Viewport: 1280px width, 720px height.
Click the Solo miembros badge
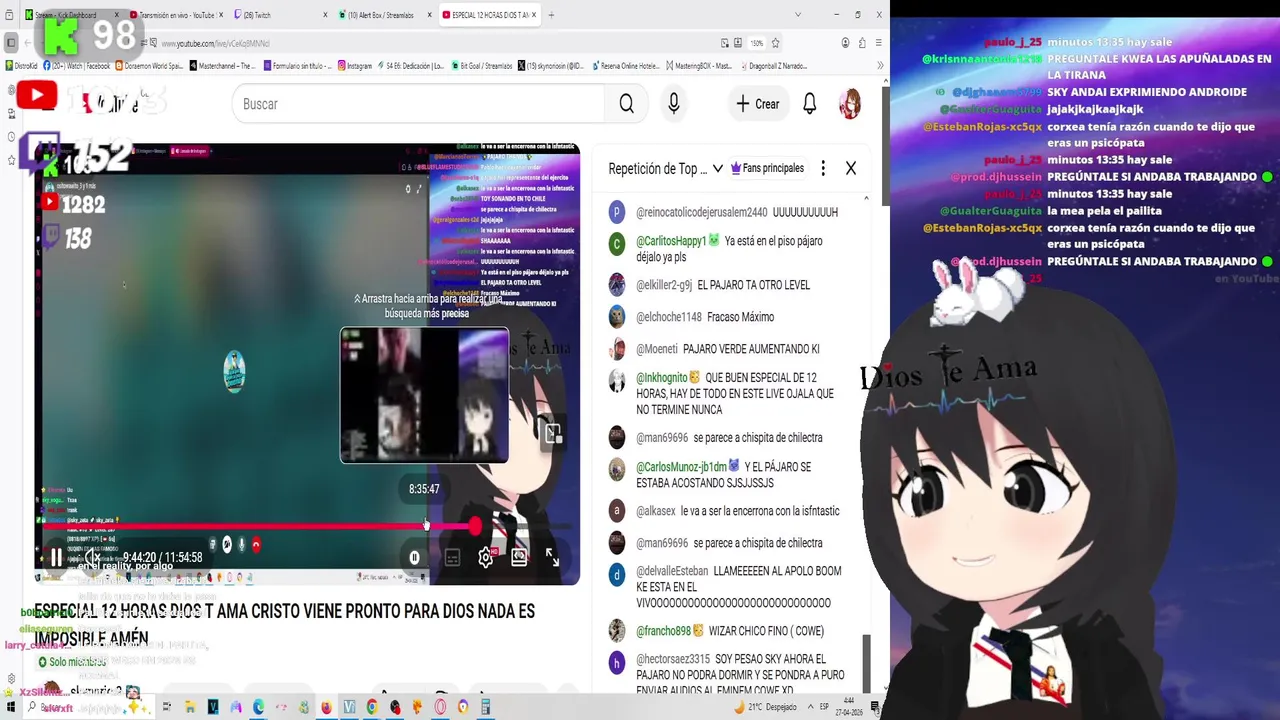(72, 662)
